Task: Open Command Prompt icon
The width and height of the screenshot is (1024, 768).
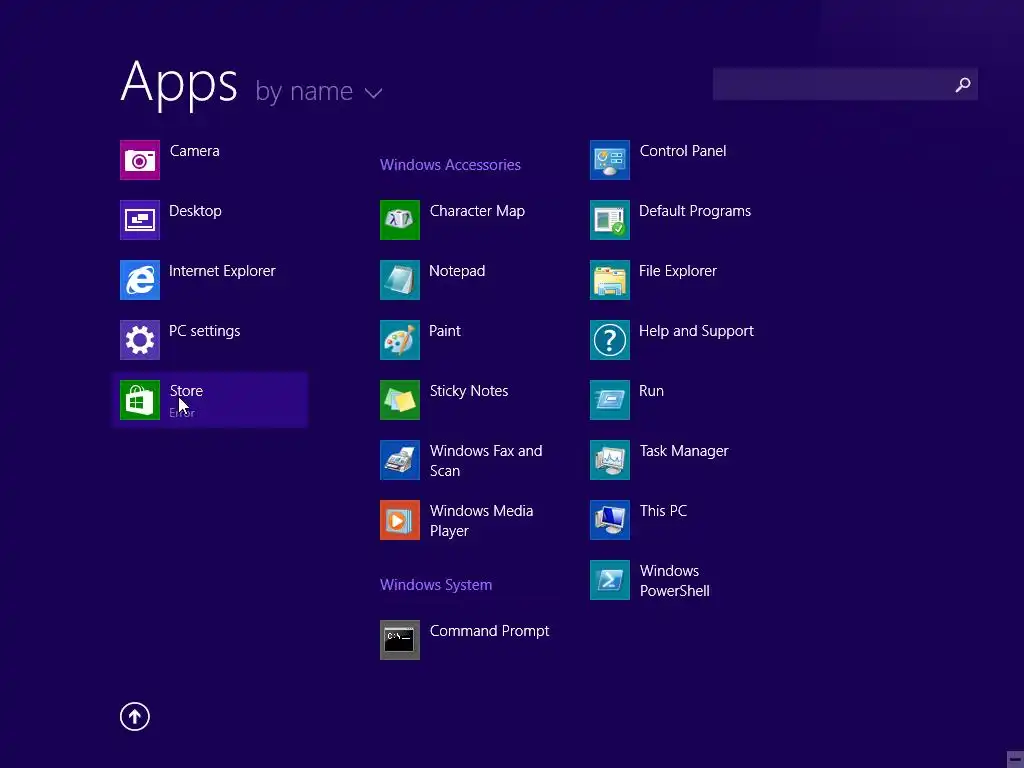Action: [400, 640]
